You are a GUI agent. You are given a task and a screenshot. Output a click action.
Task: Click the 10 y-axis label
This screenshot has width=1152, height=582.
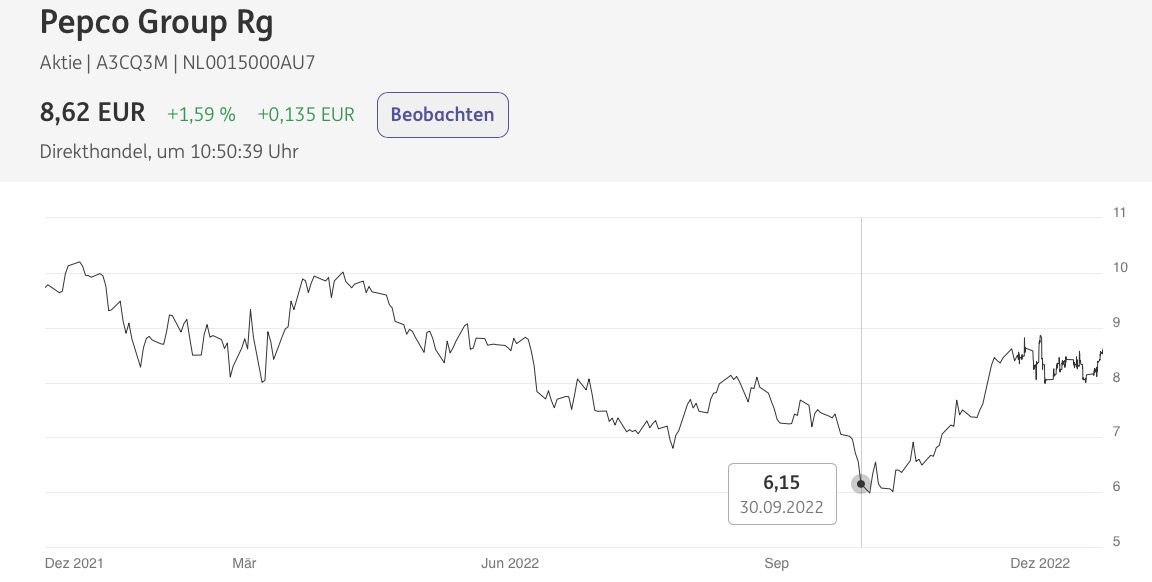(1120, 267)
